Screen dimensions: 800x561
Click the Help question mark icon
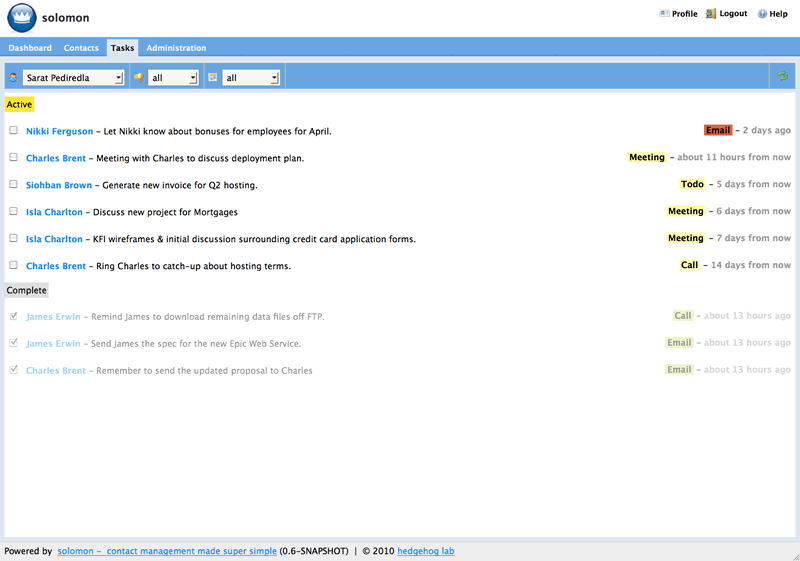762,14
